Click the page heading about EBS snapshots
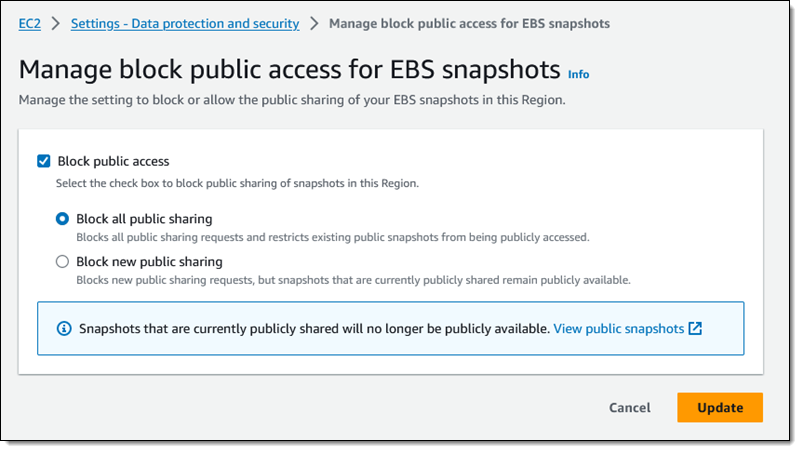 289,70
